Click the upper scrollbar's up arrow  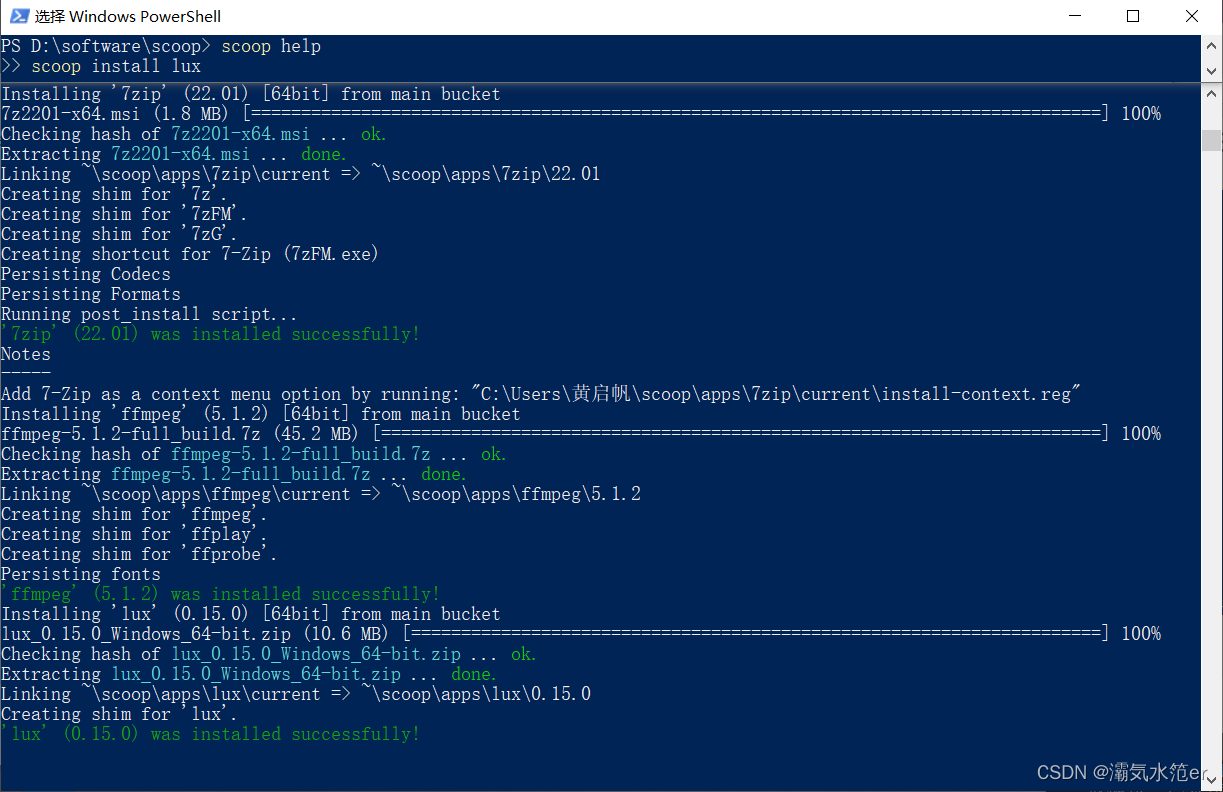point(1210,45)
